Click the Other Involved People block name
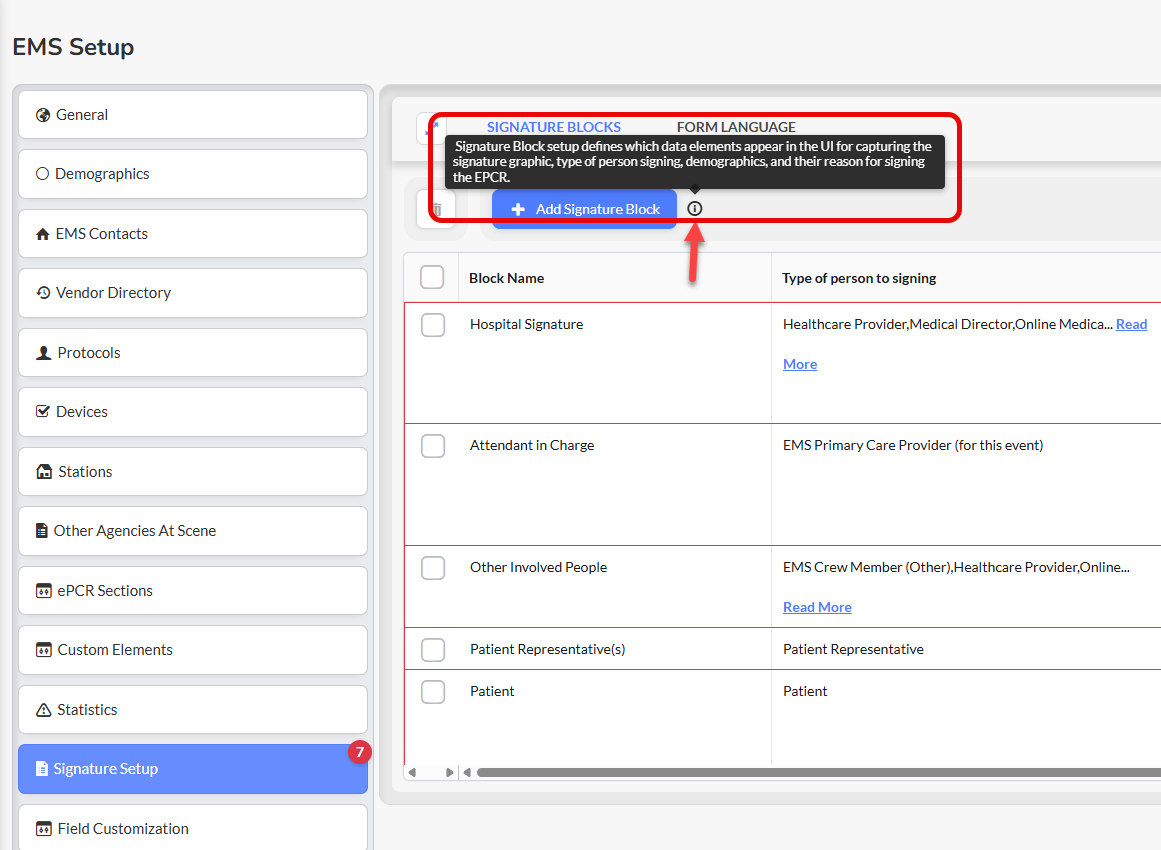This screenshot has width=1161, height=850. pyautogui.click(x=538, y=568)
